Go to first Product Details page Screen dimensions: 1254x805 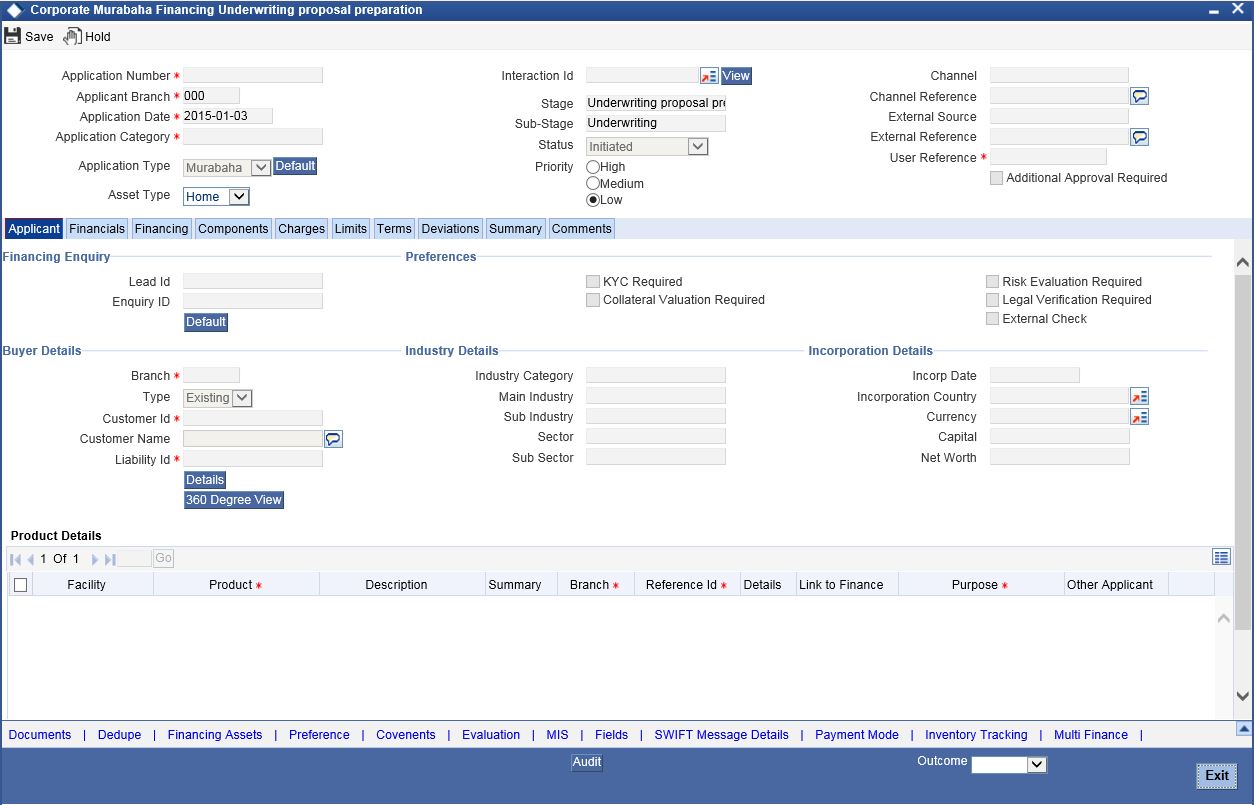click(x=16, y=559)
